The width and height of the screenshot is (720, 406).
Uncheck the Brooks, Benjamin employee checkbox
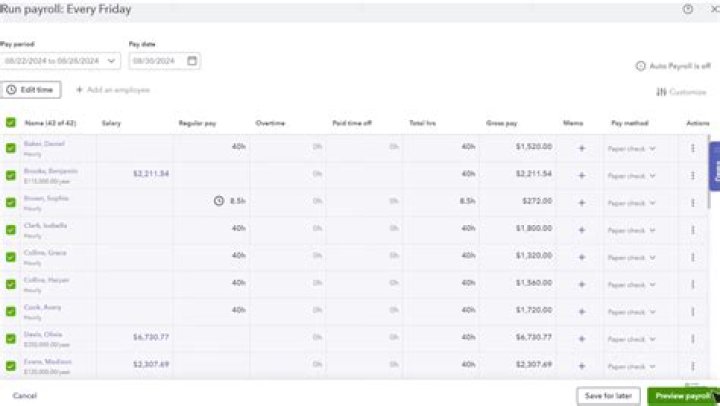[11, 175]
